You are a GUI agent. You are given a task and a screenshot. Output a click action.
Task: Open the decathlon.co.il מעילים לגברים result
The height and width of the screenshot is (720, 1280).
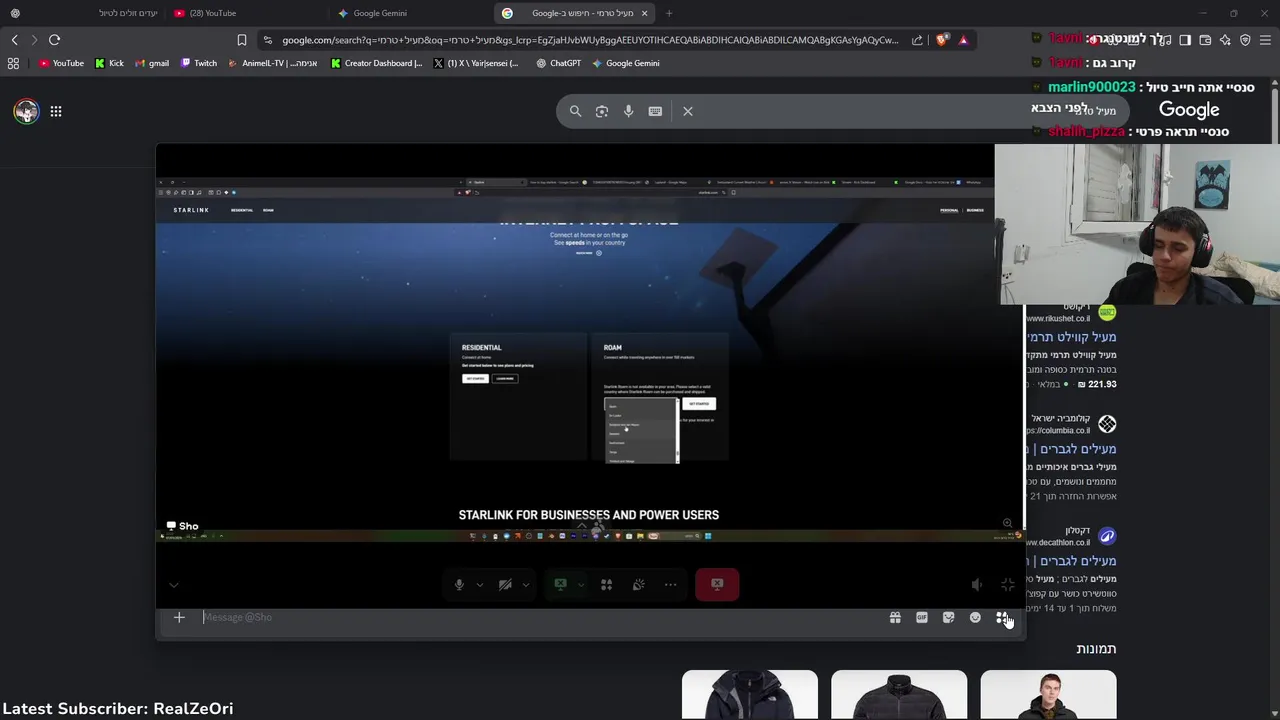tap(1071, 561)
